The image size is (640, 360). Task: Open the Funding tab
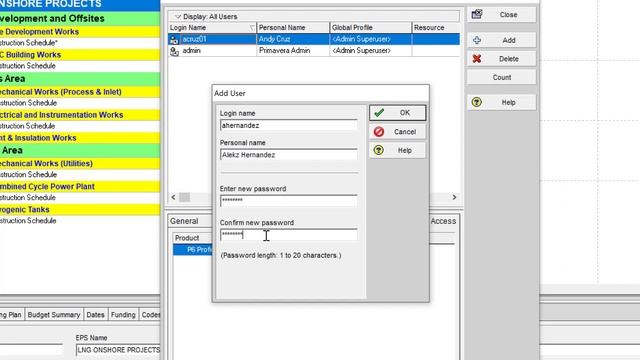pyautogui.click(x=123, y=315)
